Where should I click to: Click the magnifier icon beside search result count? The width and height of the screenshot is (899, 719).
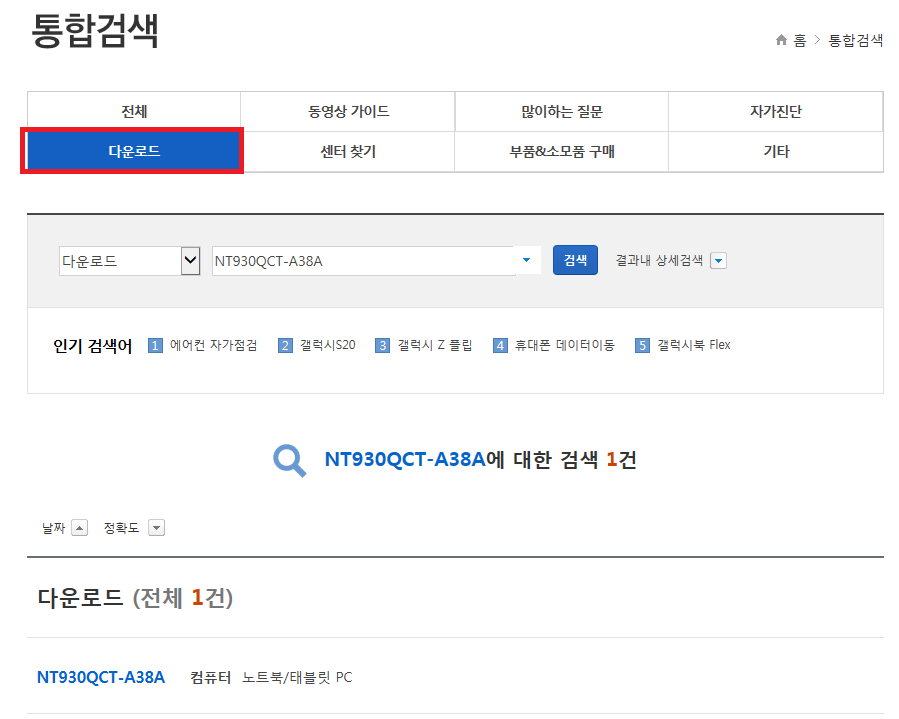coord(290,460)
